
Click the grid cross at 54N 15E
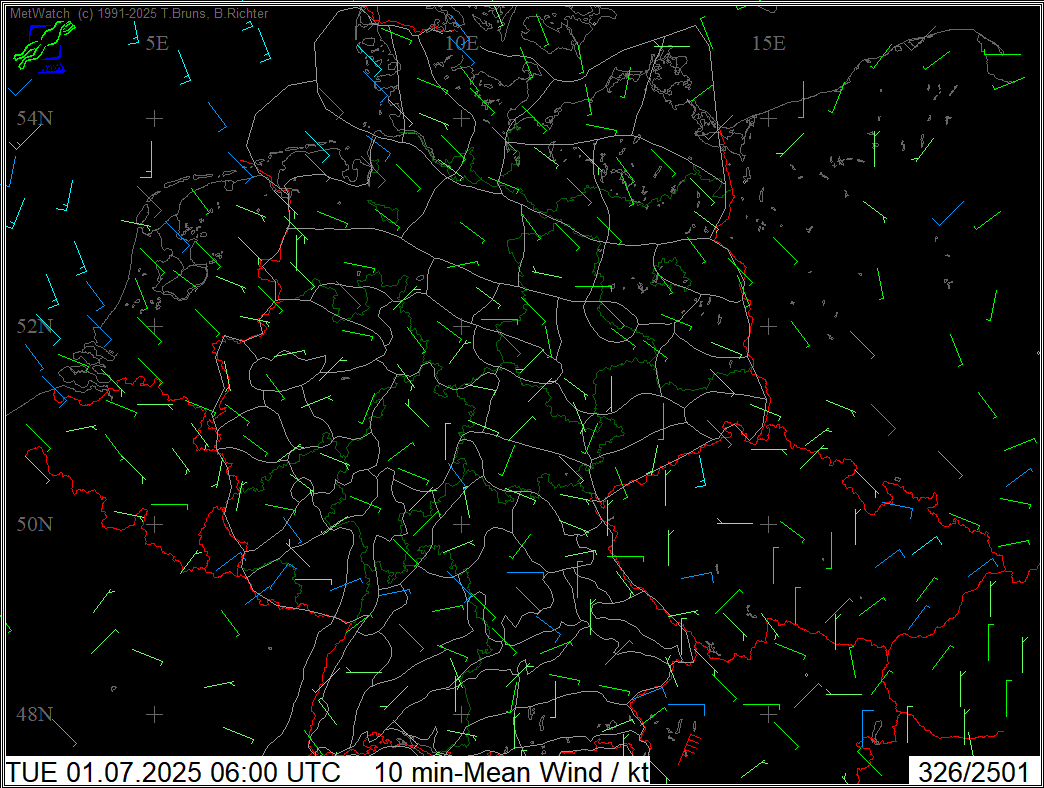(768, 118)
